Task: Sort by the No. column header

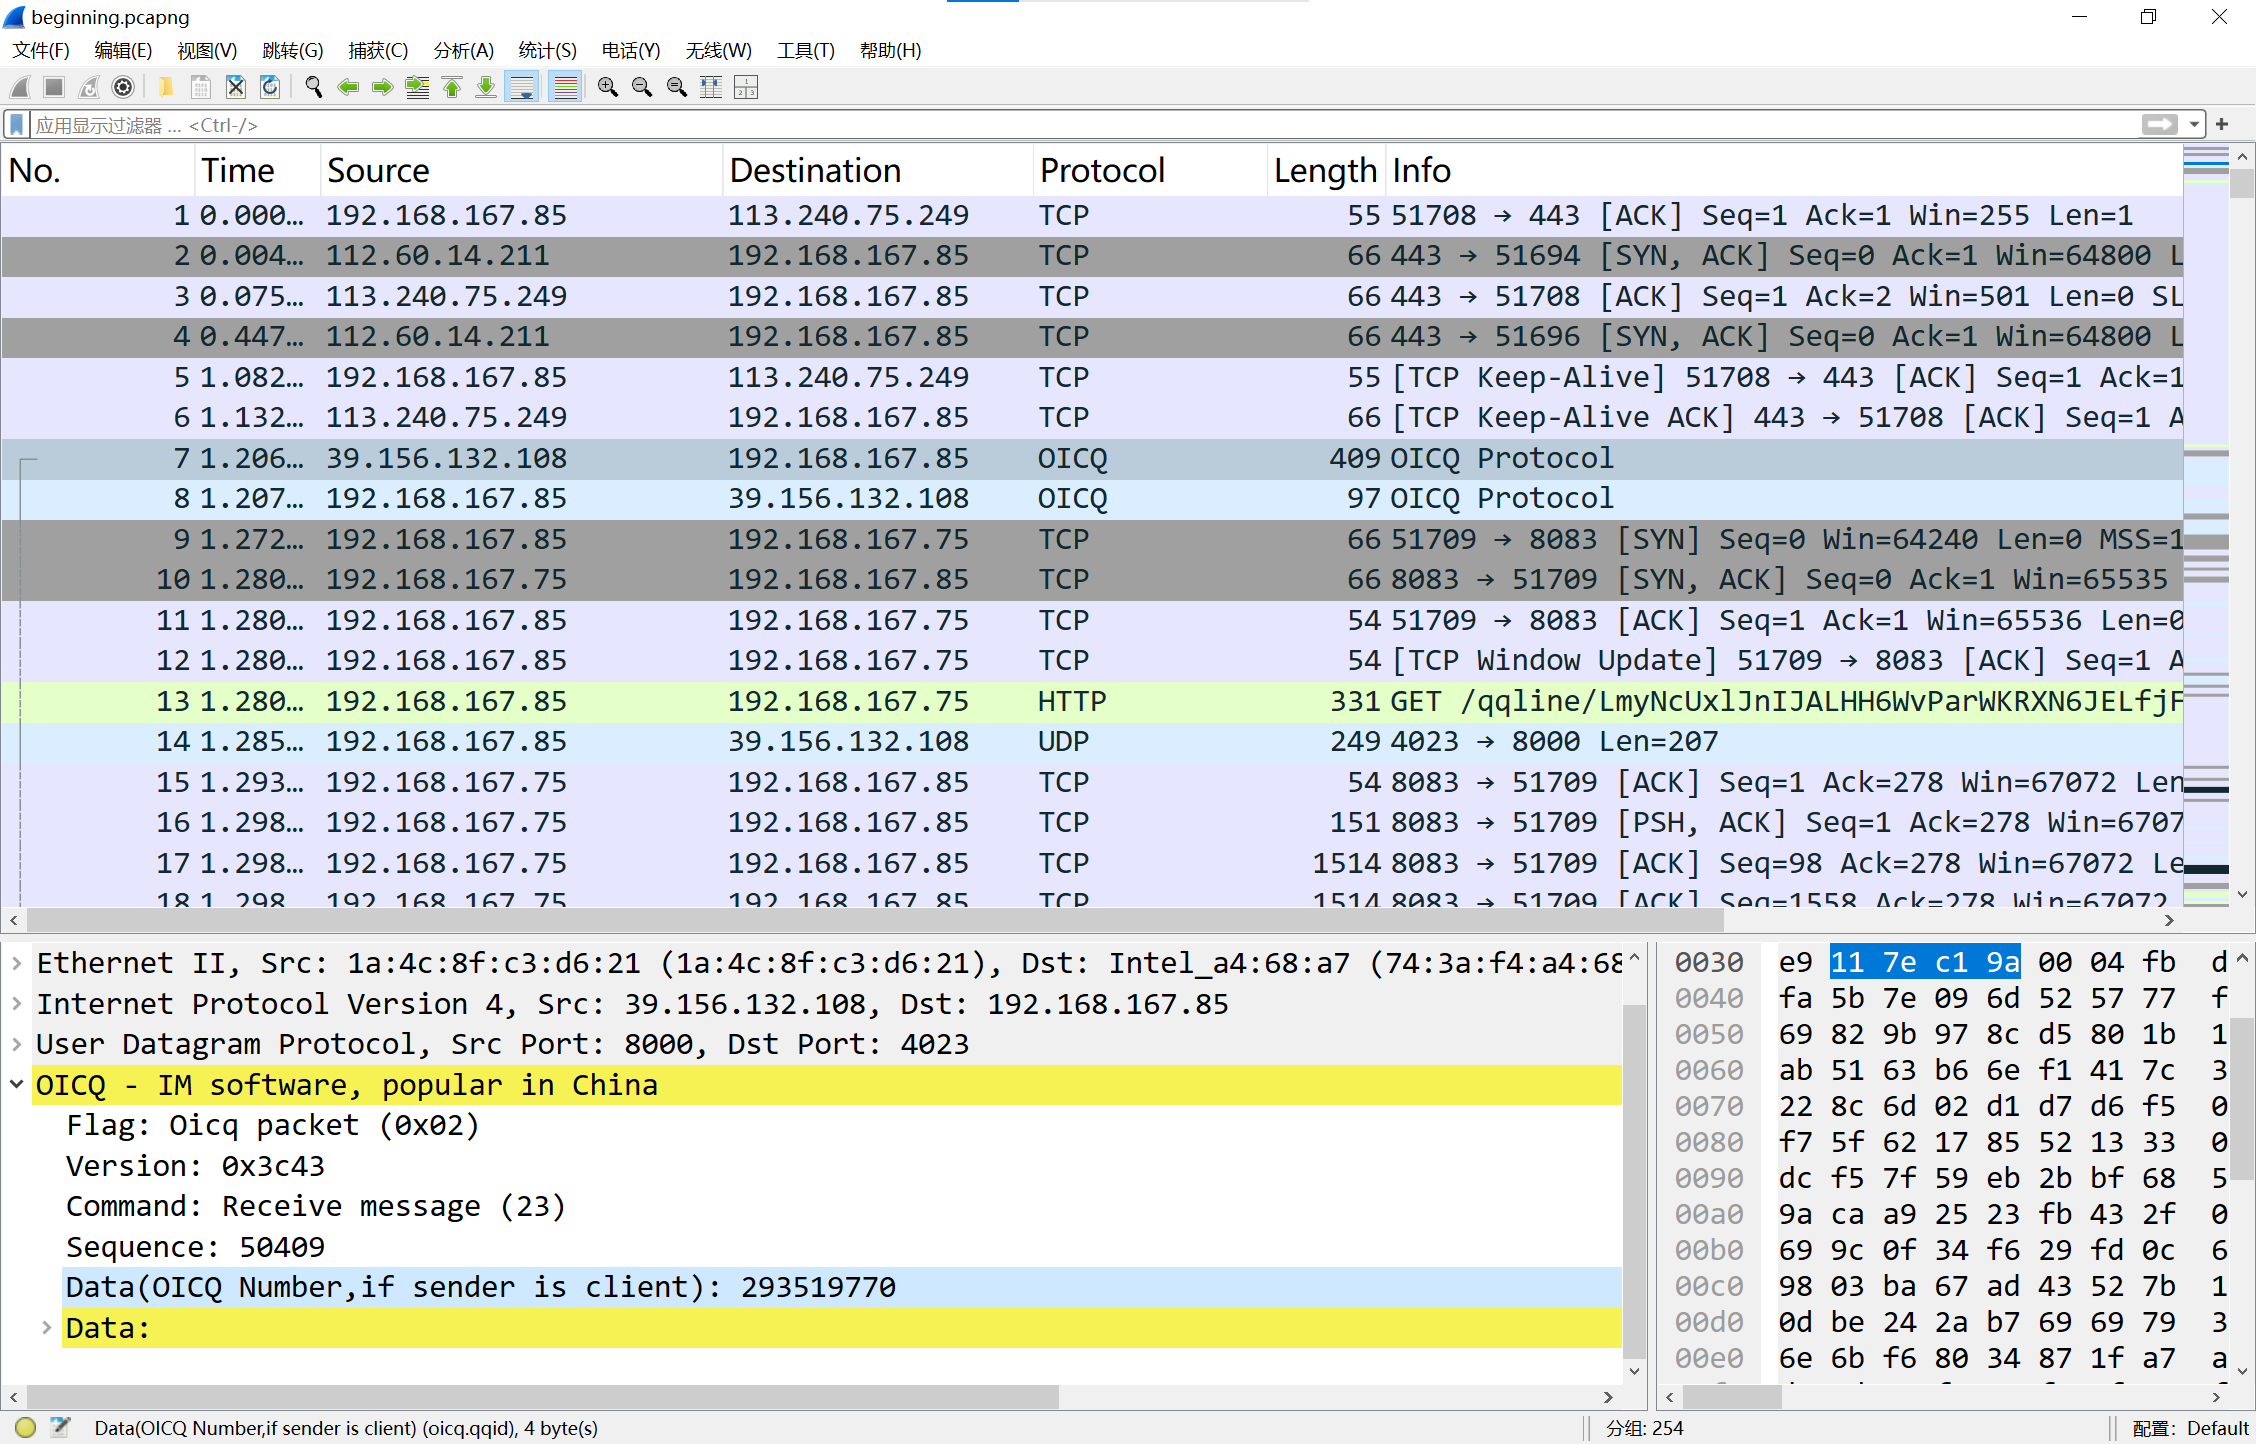Action: 98,171
